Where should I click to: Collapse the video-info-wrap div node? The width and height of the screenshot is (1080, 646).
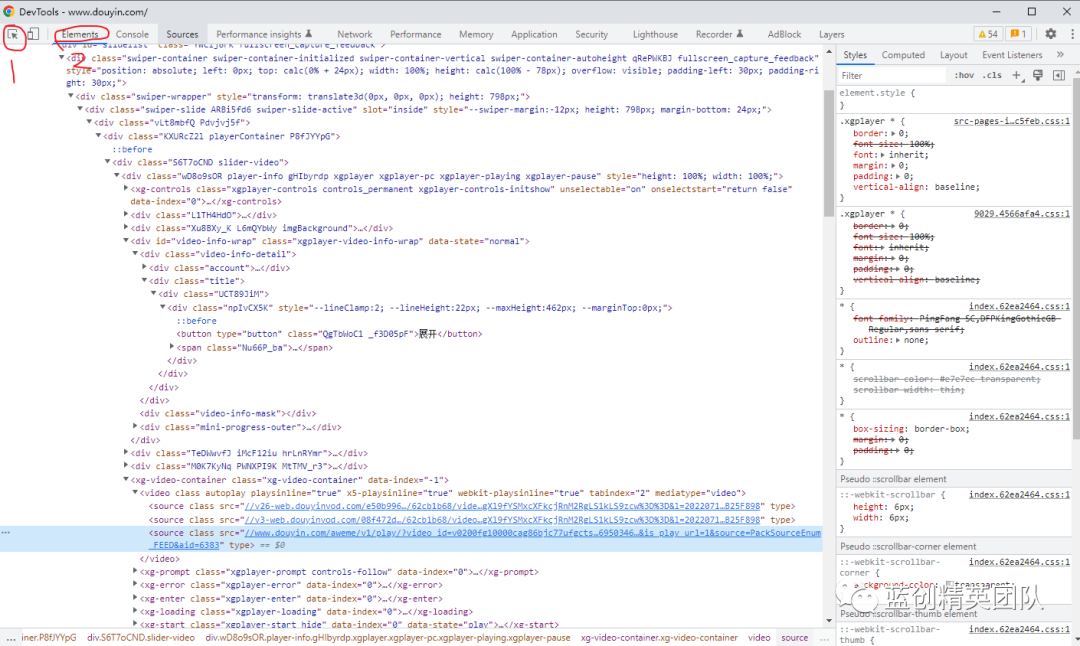(x=125, y=240)
